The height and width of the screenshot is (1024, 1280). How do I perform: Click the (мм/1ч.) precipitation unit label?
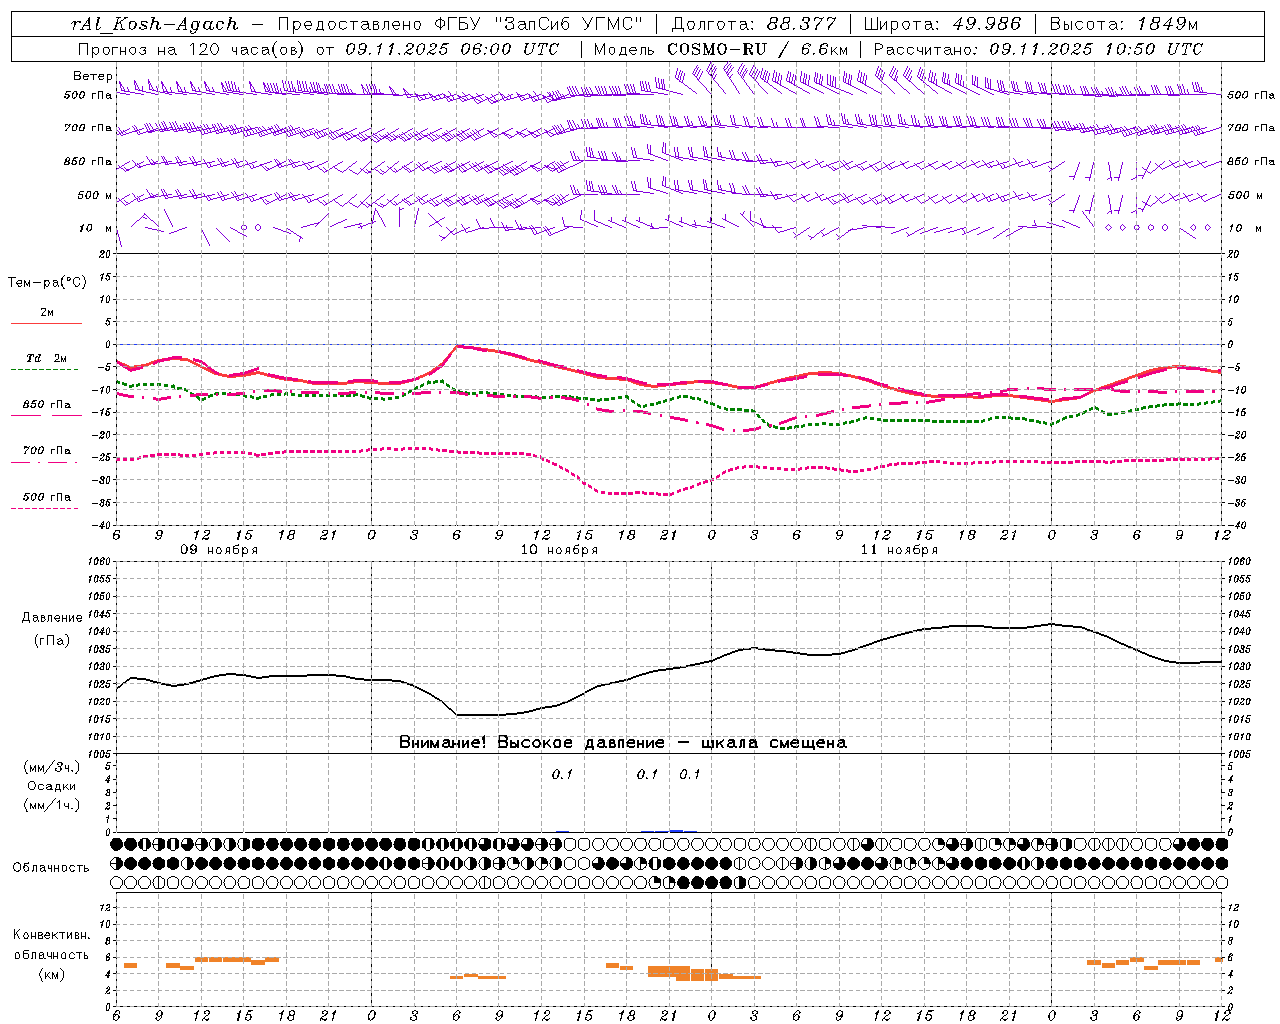pos(52,805)
